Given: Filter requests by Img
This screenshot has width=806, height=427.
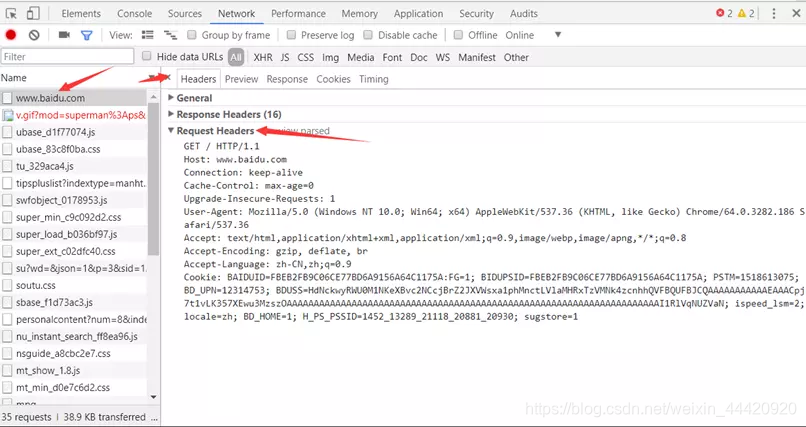Looking at the screenshot, I should 331,57.
